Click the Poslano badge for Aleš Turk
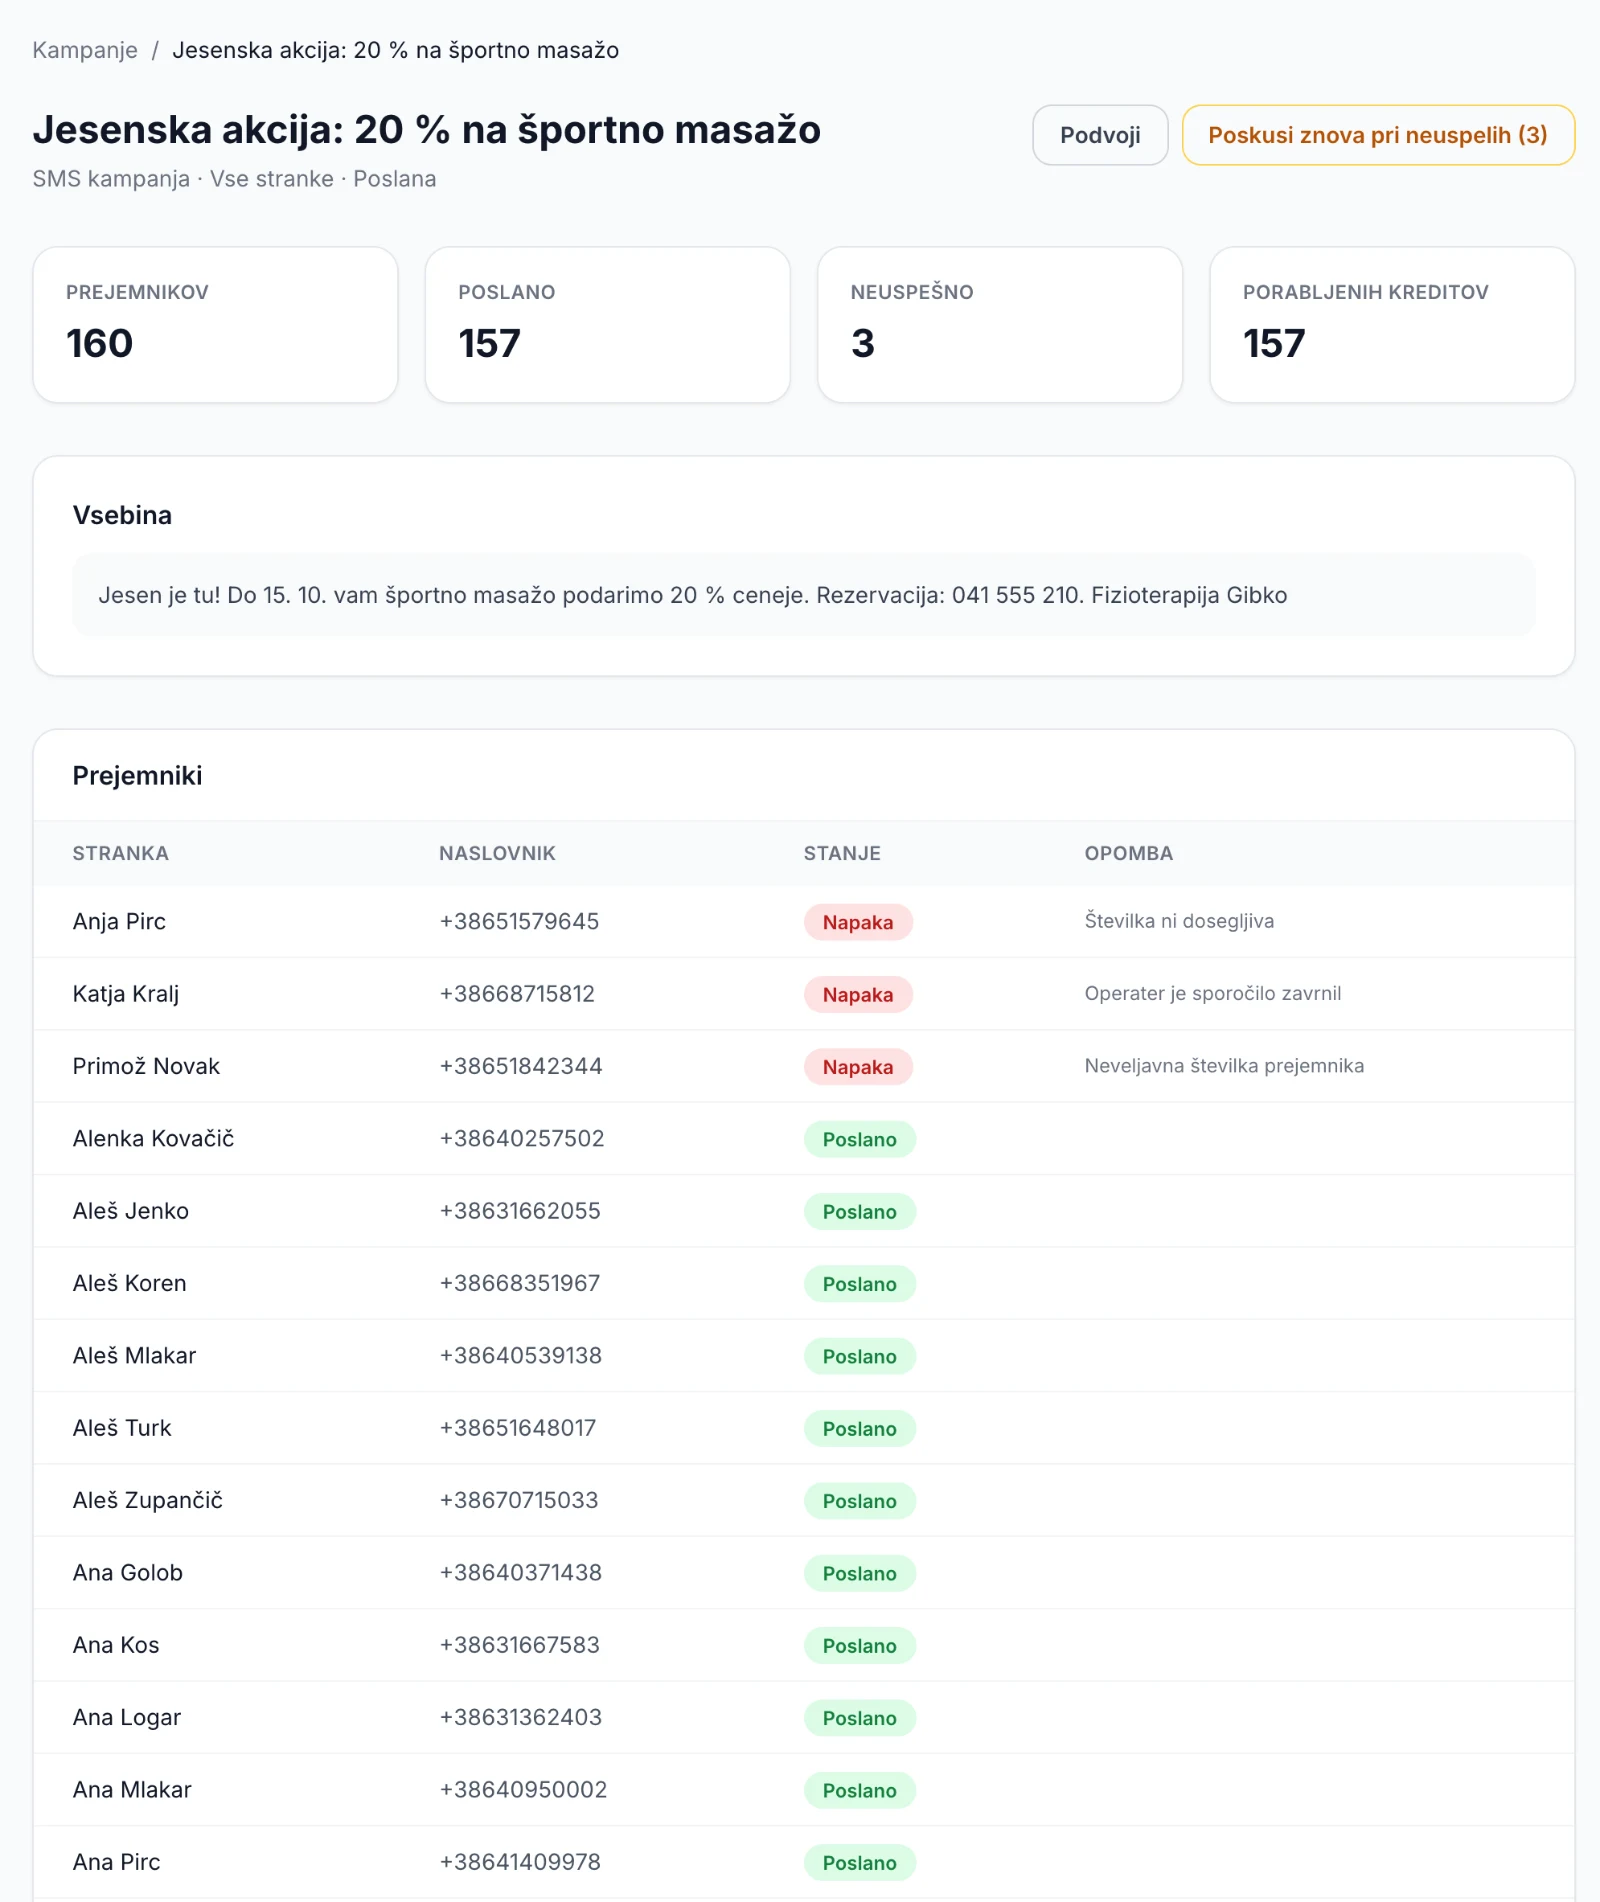The image size is (1600, 1902). (860, 1429)
